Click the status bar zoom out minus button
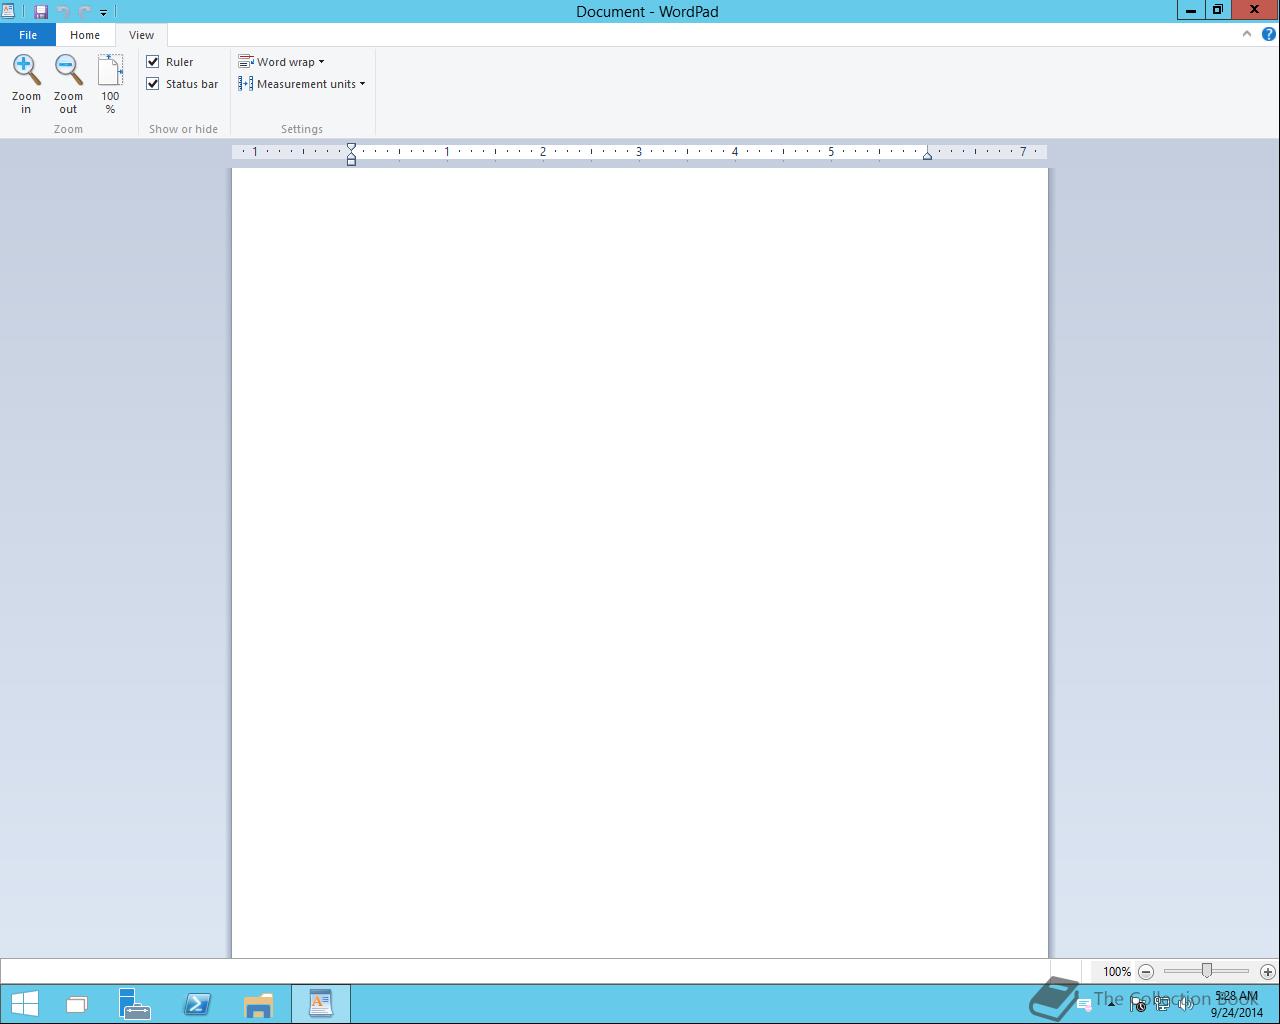This screenshot has height=1024, width=1280. [x=1146, y=971]
